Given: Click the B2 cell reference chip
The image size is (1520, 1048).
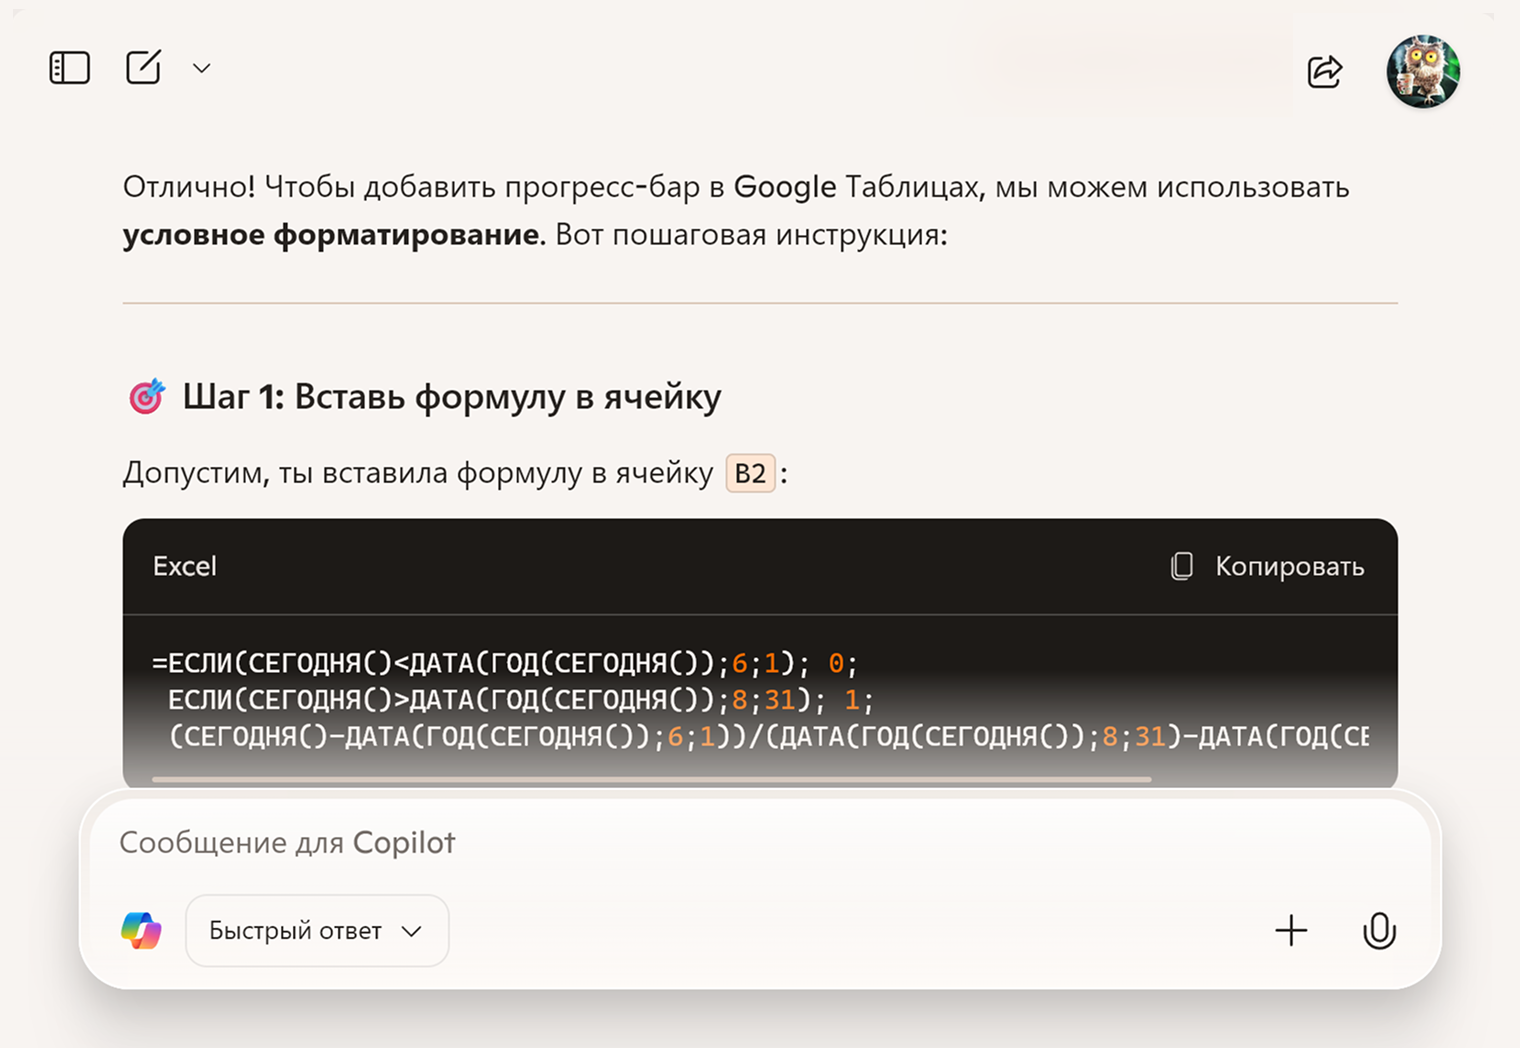Looking at the screenshot, I should [750, 473].
